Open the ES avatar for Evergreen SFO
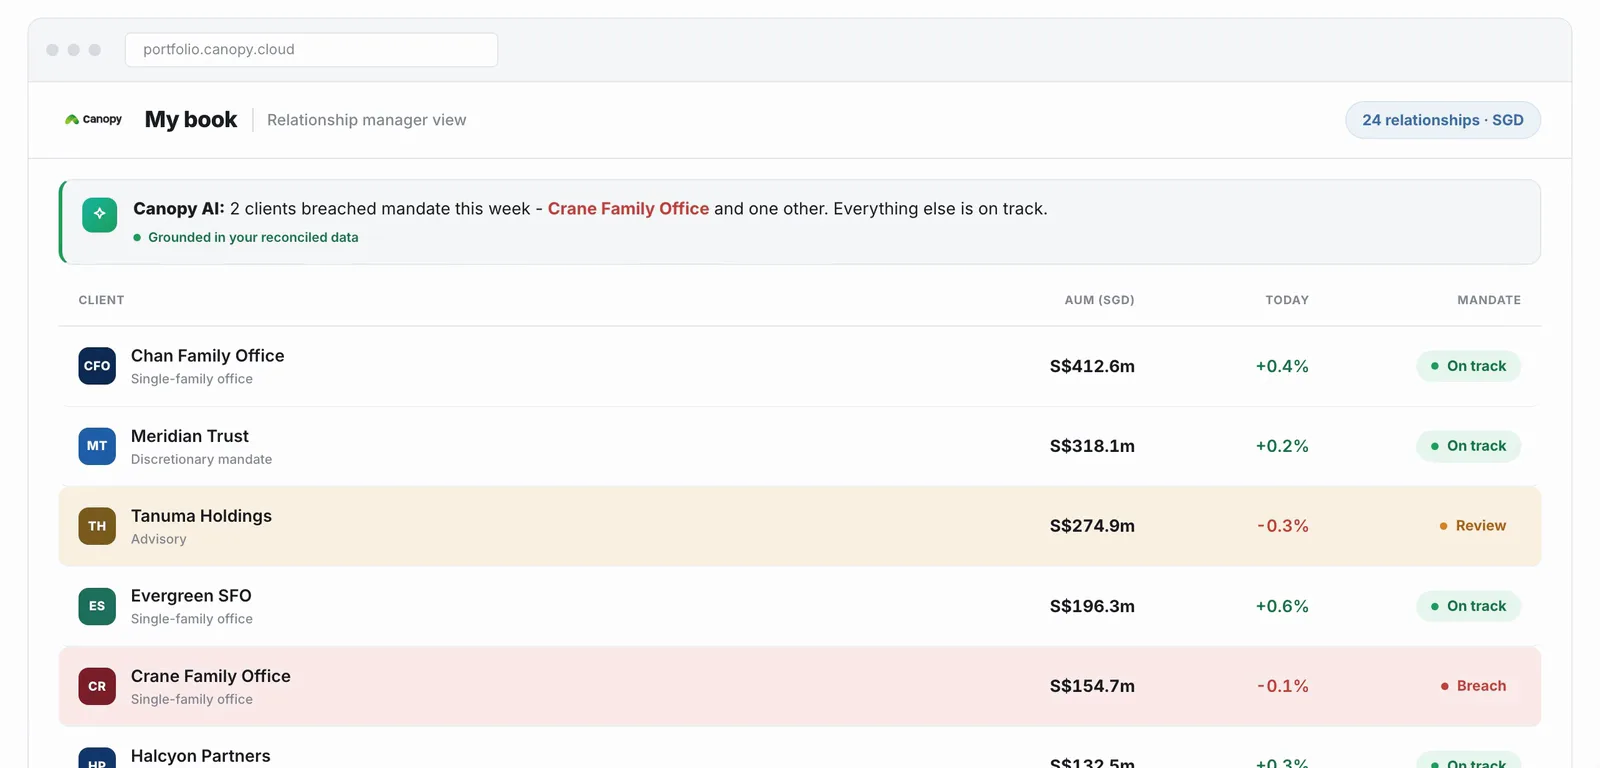The width and height of the screenshot is (1600, 768). pos(97,606)
